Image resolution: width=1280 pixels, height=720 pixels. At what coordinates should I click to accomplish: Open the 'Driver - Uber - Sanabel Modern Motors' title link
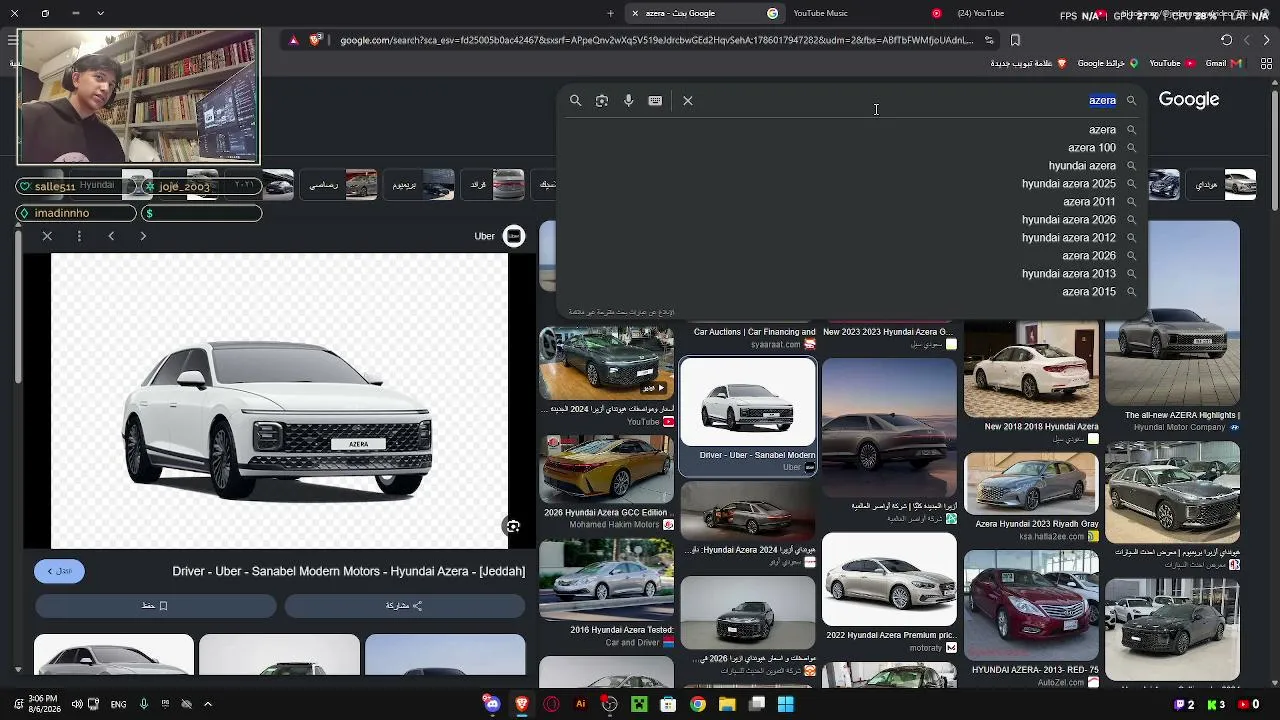349,571
